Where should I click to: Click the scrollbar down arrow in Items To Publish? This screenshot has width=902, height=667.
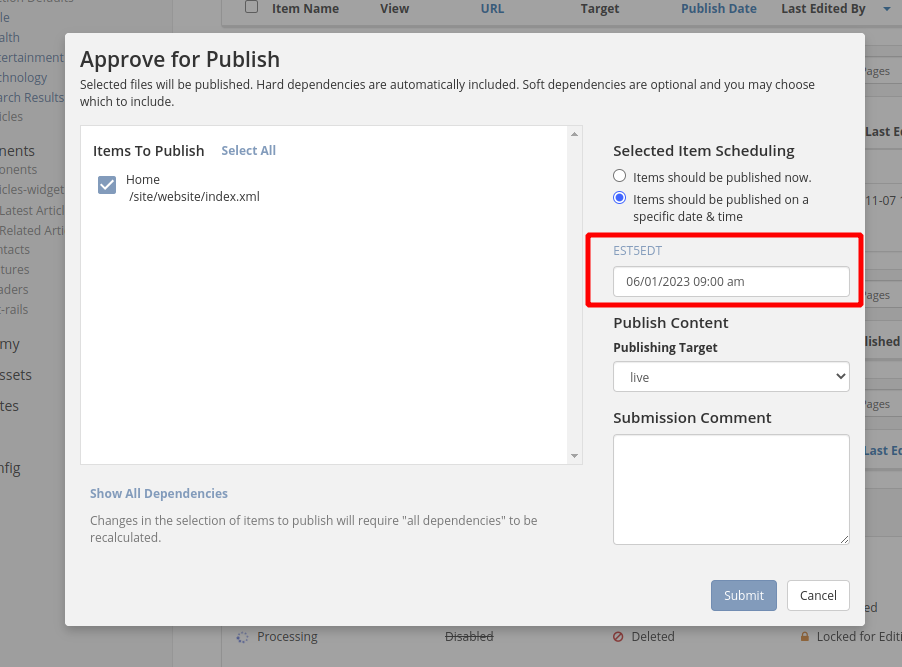[575, 456]
